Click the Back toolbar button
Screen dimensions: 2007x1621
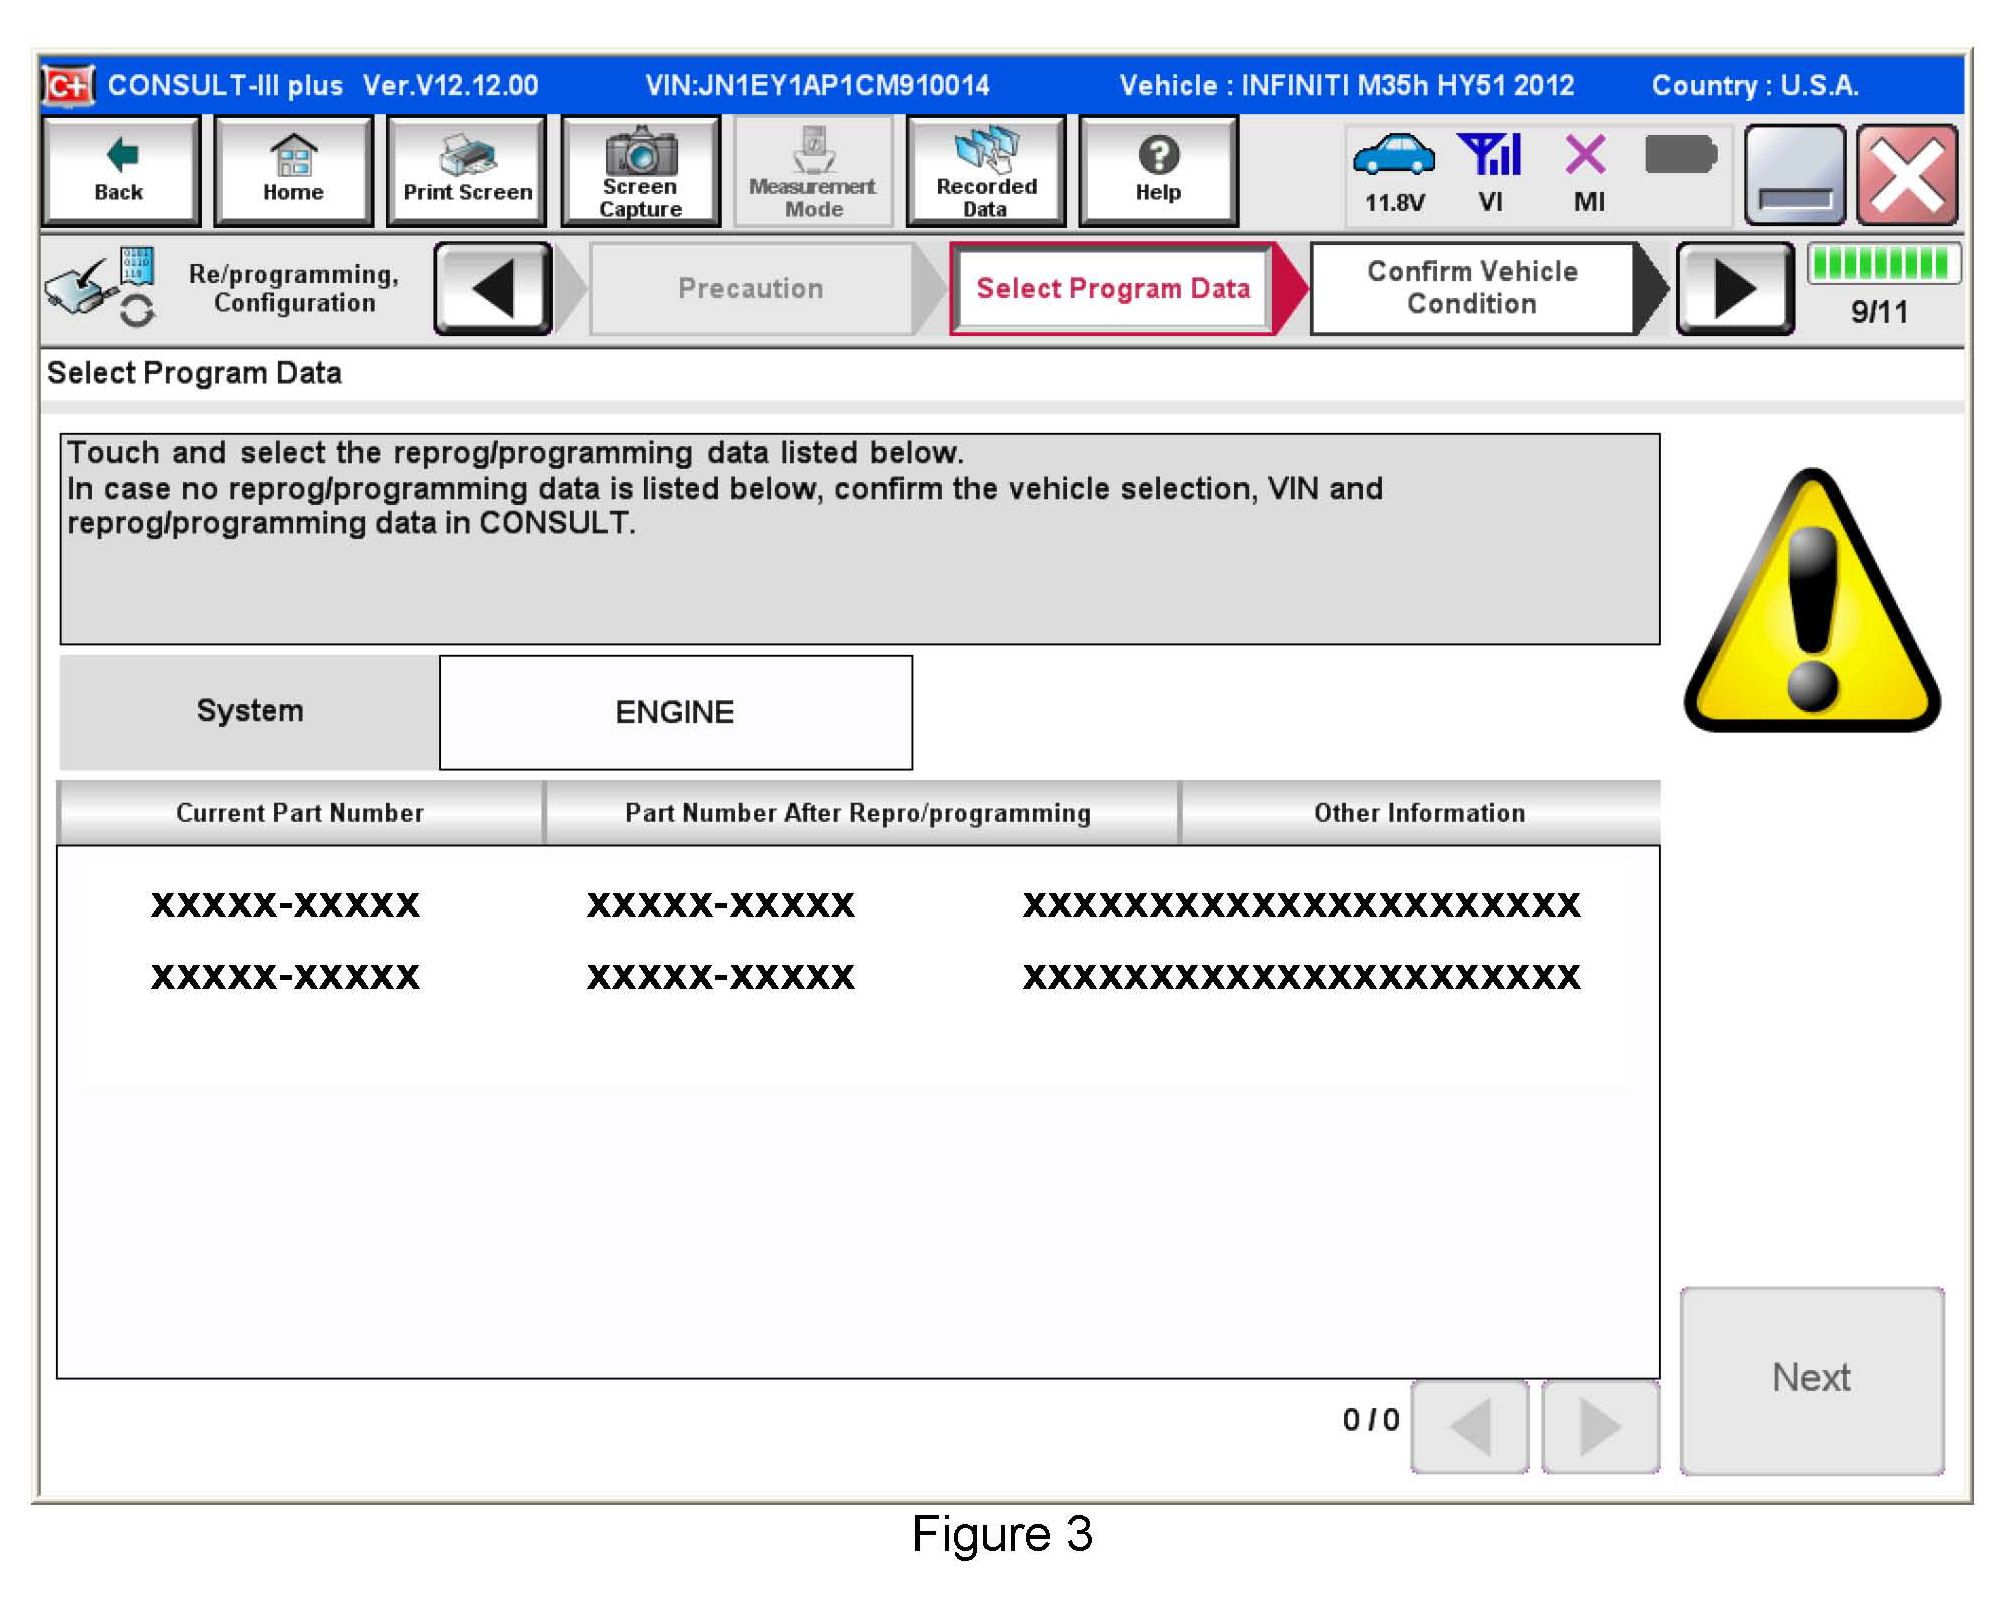point(120,171)
